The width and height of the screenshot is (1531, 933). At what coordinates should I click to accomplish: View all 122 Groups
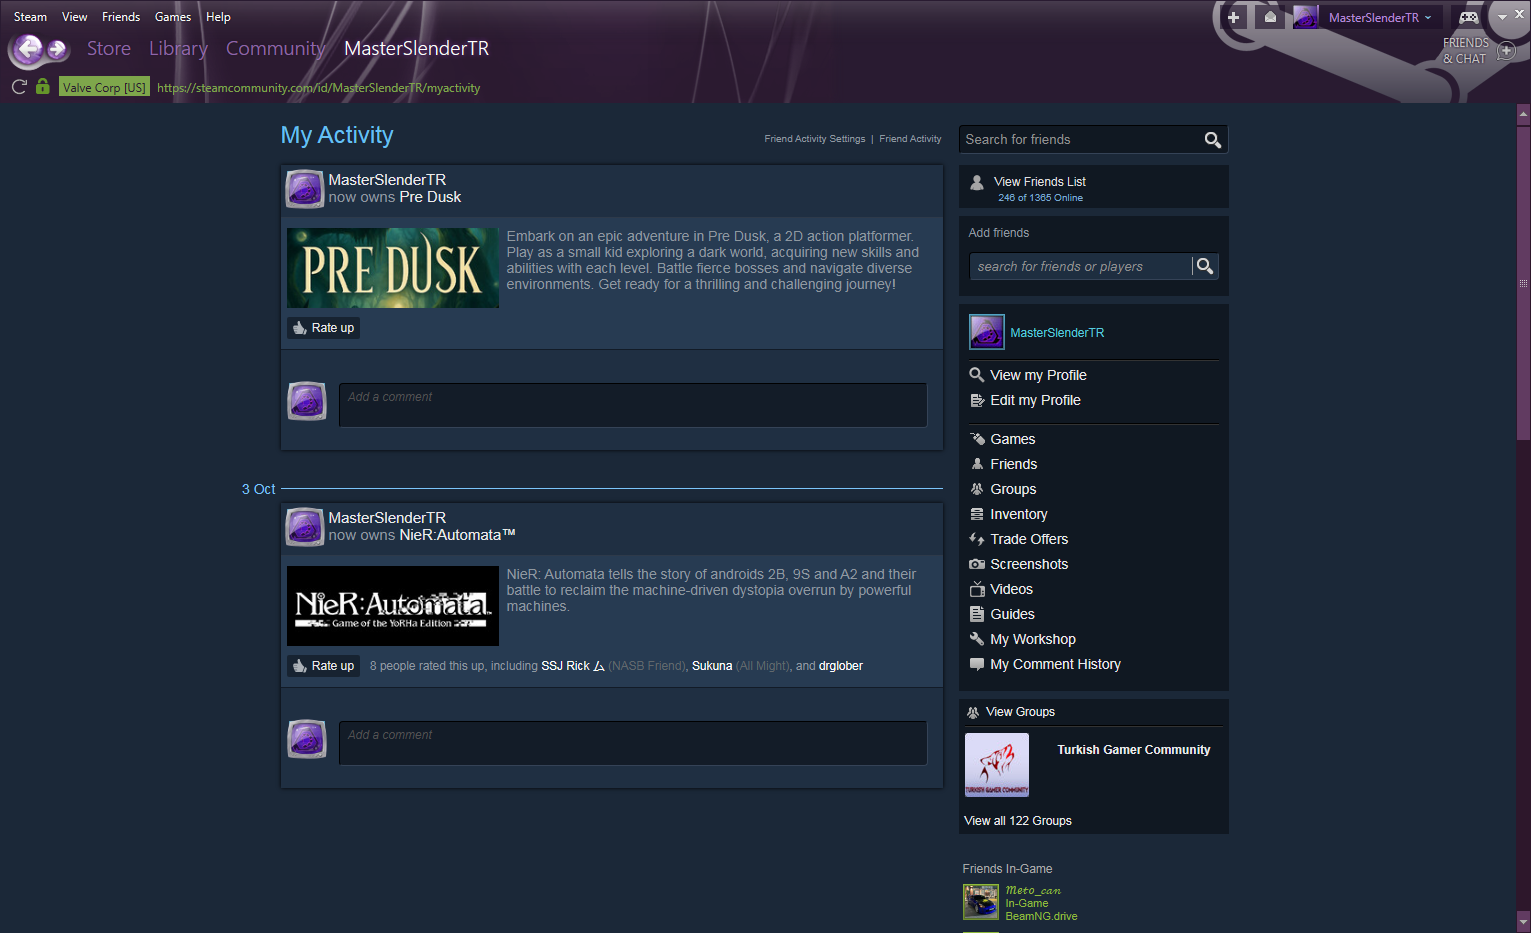pyautogui.click(x=1018, y=821)
